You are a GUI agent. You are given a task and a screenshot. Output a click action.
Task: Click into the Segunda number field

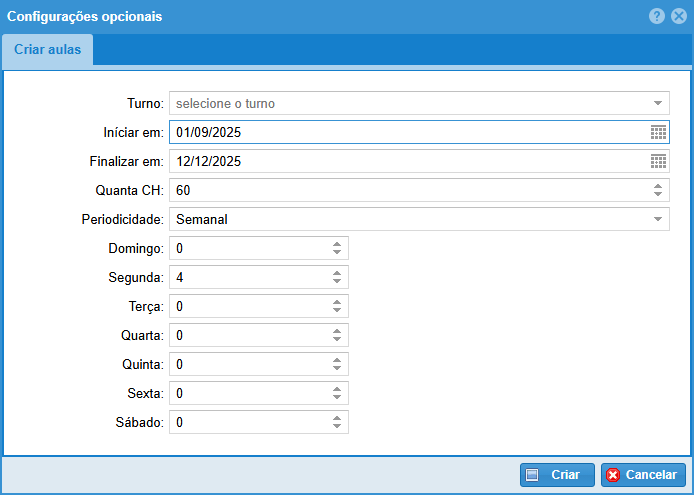click(248, 277)
